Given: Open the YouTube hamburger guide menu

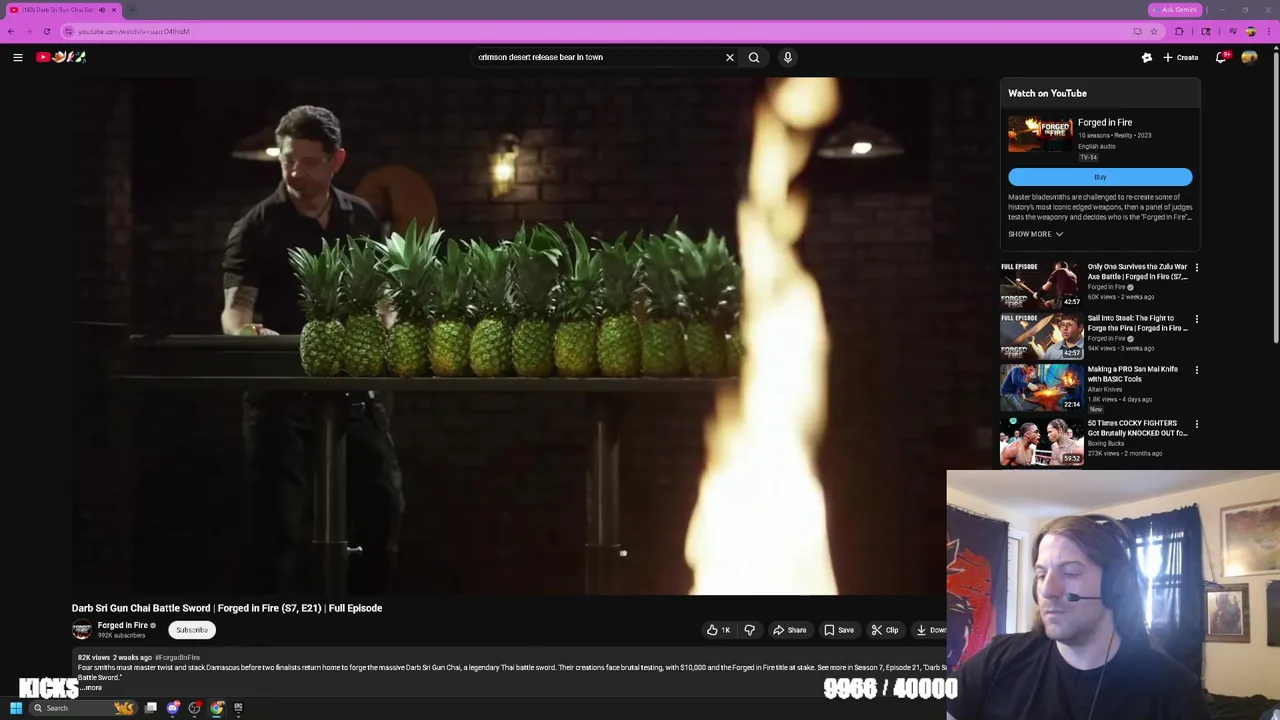Looking at the screenshot, I should 18,57.
